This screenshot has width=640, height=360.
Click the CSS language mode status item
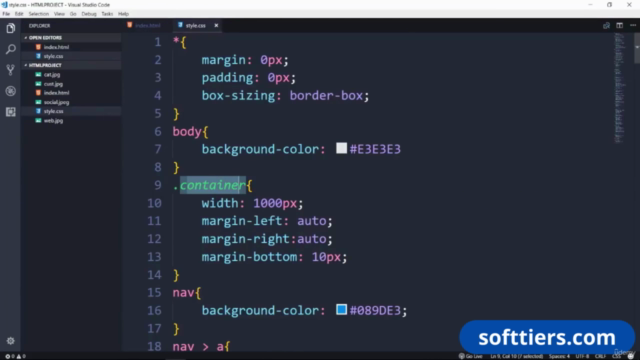616,356
